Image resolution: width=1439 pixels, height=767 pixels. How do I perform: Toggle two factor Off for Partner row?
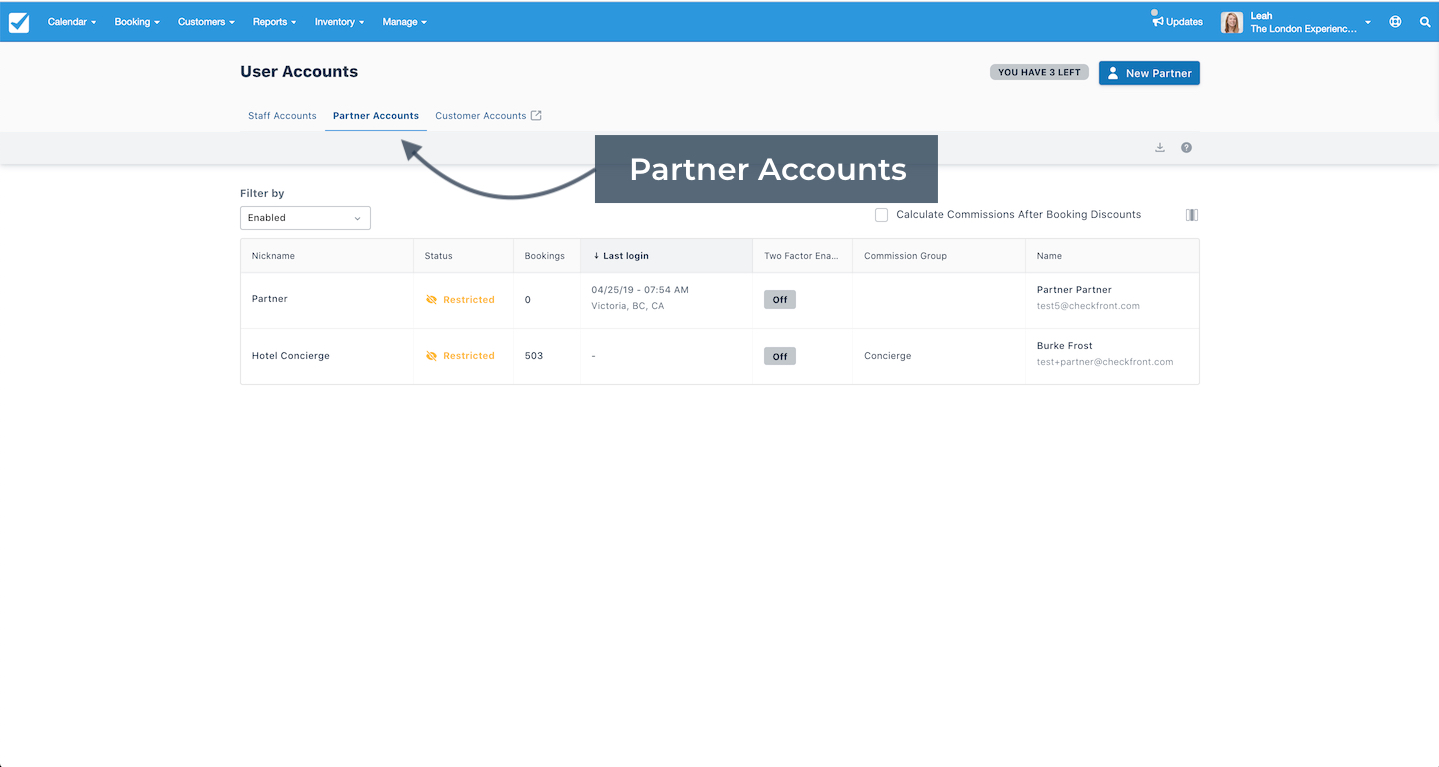(780, 300)
